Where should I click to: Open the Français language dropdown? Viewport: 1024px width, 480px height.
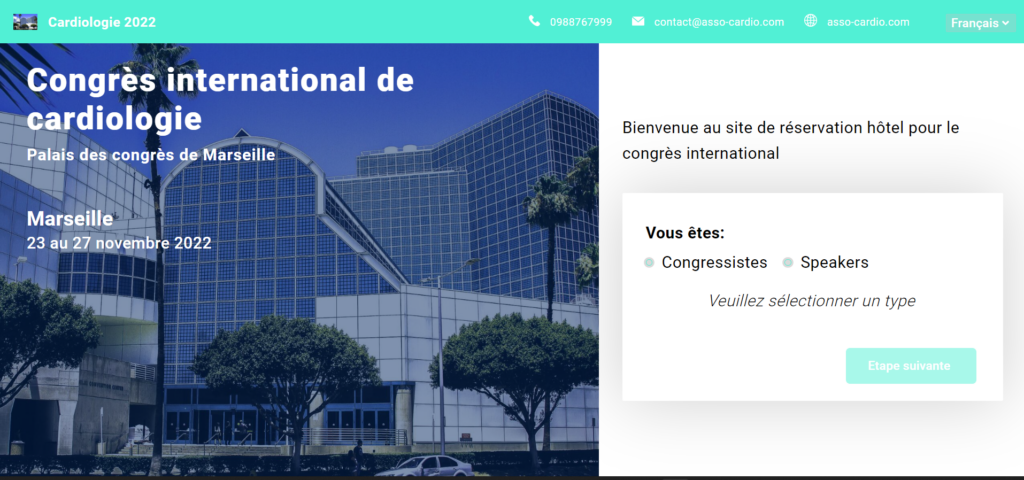point(980,23)
